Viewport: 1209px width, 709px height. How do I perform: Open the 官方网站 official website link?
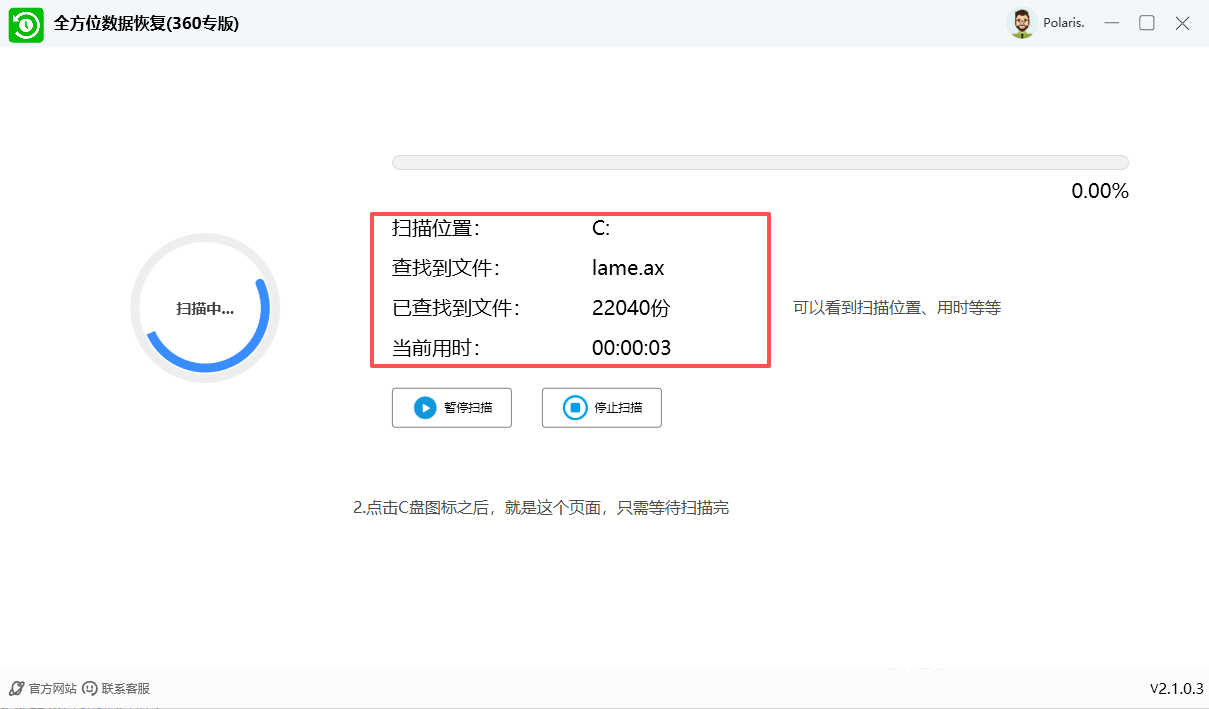point(52,688)
